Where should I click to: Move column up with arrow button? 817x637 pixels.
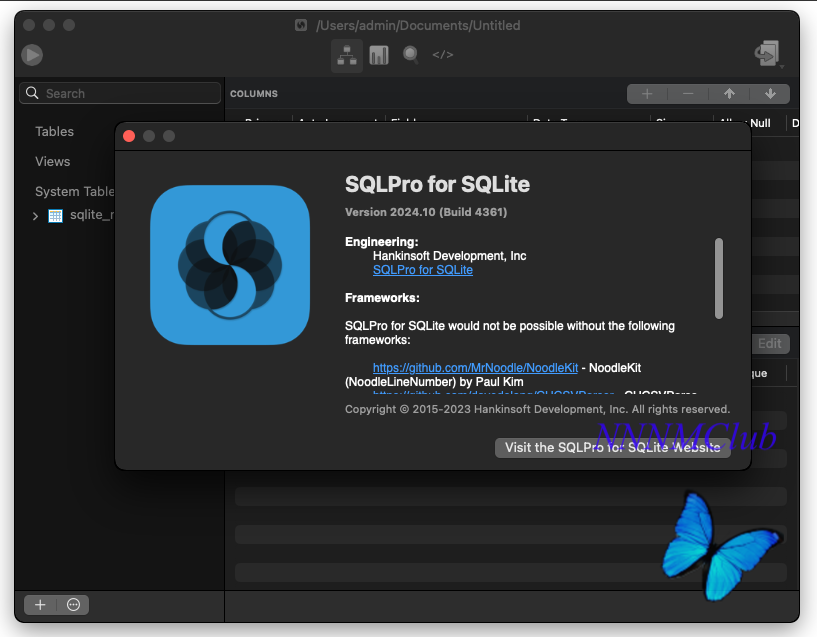[x=729, y=94]
